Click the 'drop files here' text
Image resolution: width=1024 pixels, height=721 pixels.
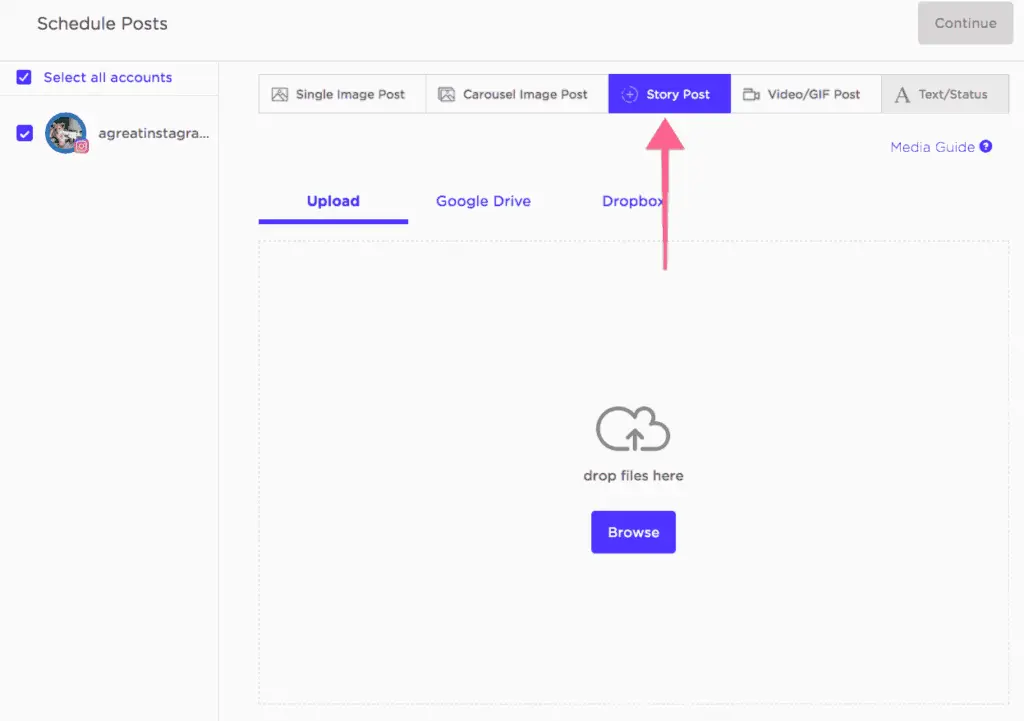[x=633, y=476]
